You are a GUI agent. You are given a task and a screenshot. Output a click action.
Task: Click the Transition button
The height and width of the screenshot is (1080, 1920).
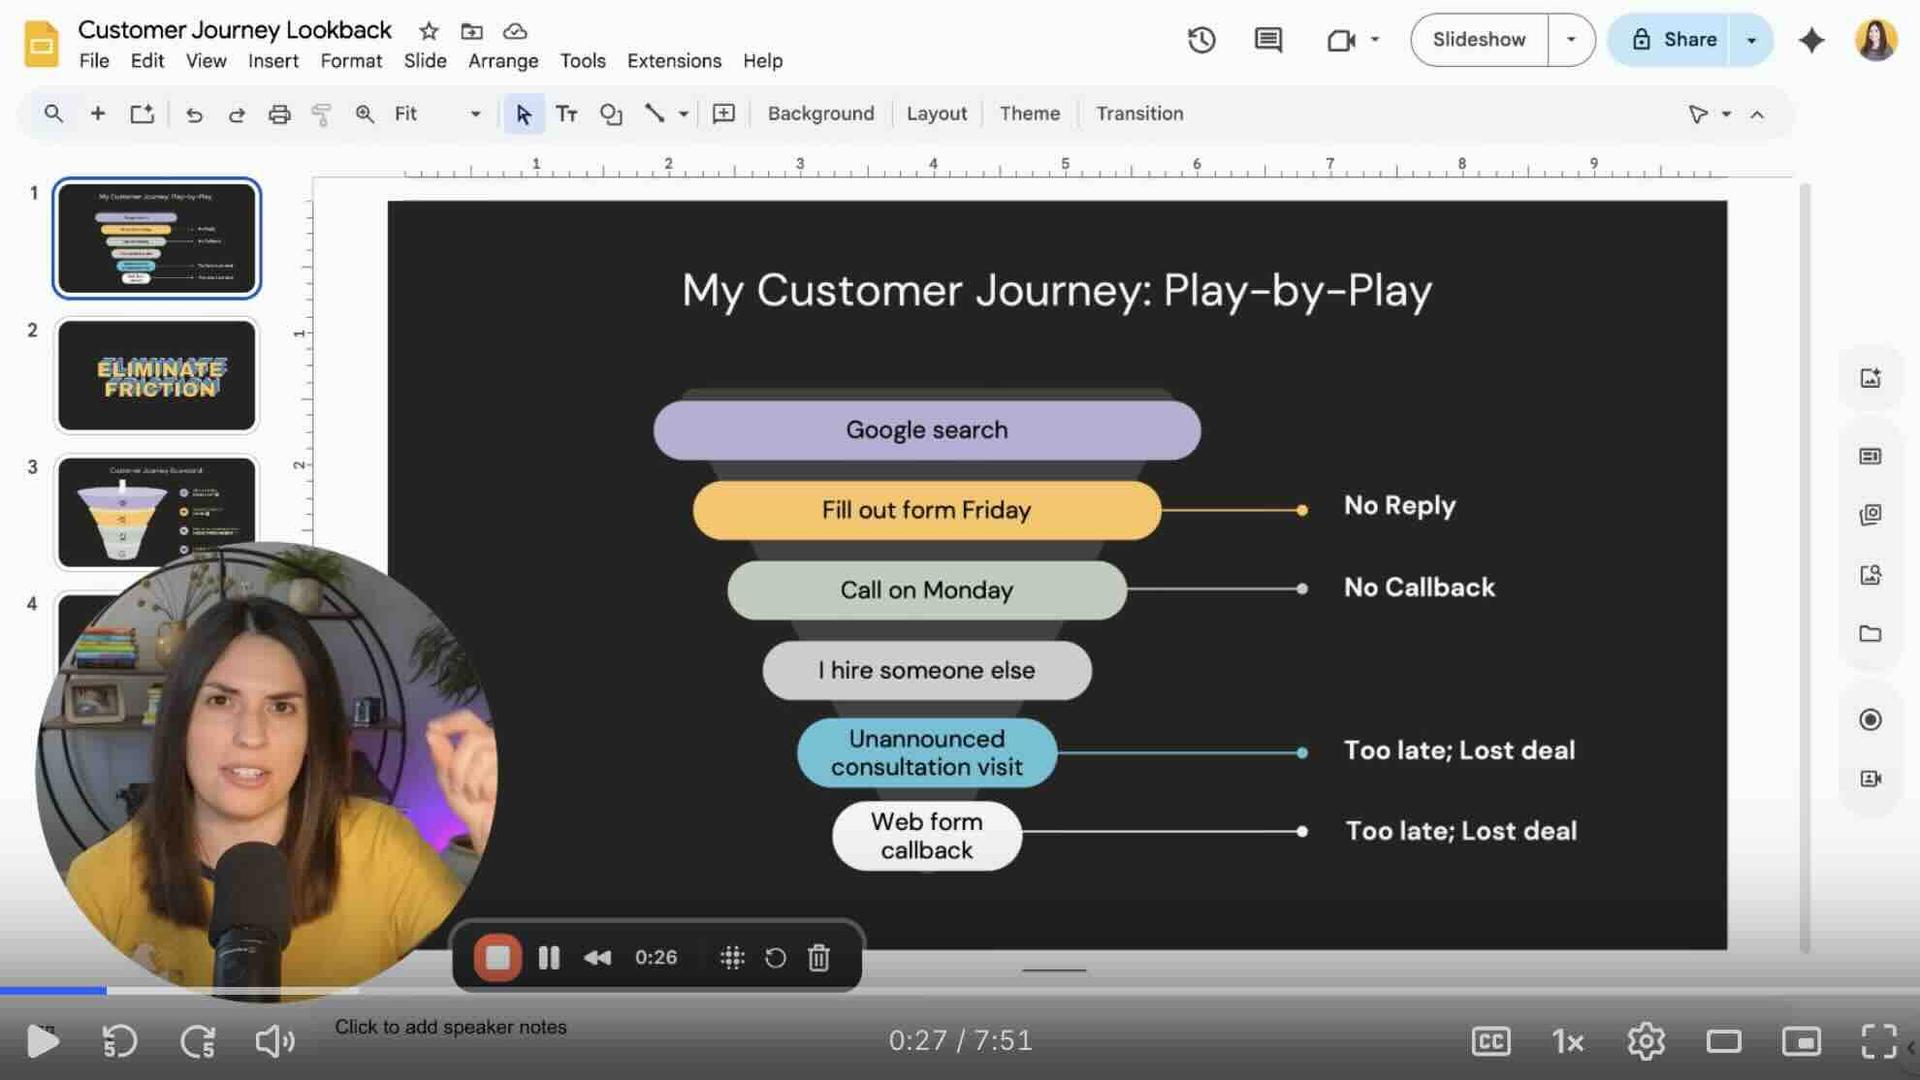tap(1139, 114)
